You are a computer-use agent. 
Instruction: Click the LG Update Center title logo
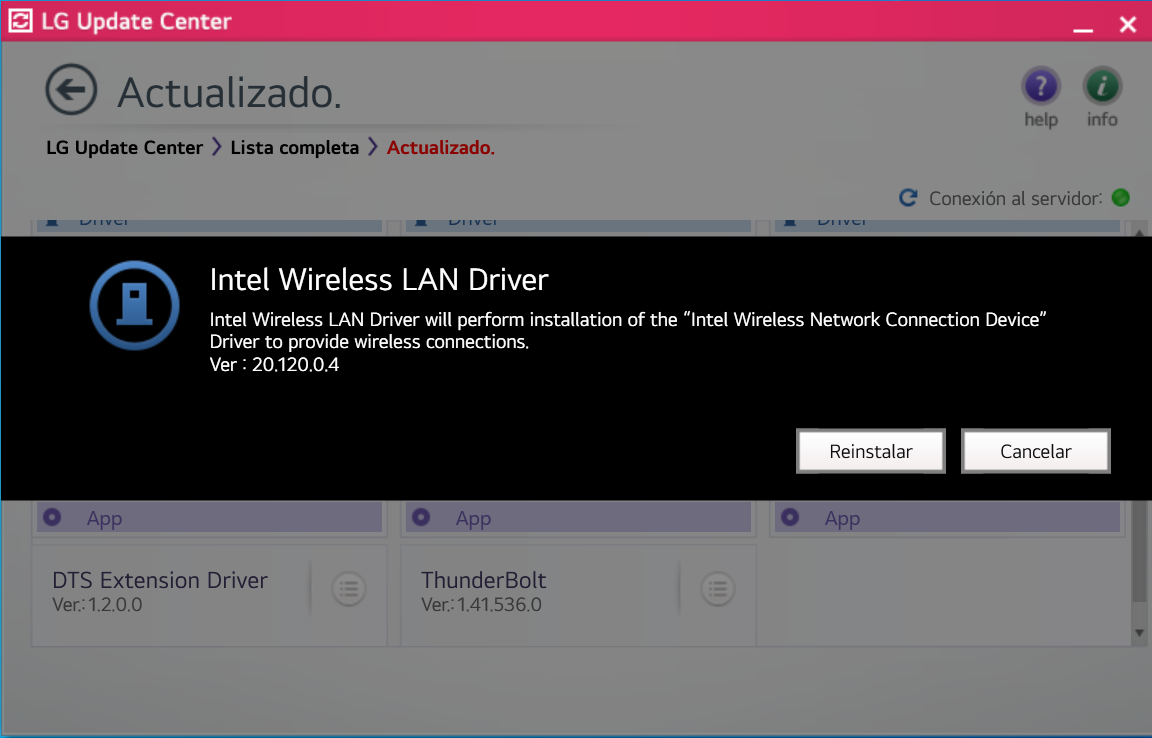tap(20, 21)
